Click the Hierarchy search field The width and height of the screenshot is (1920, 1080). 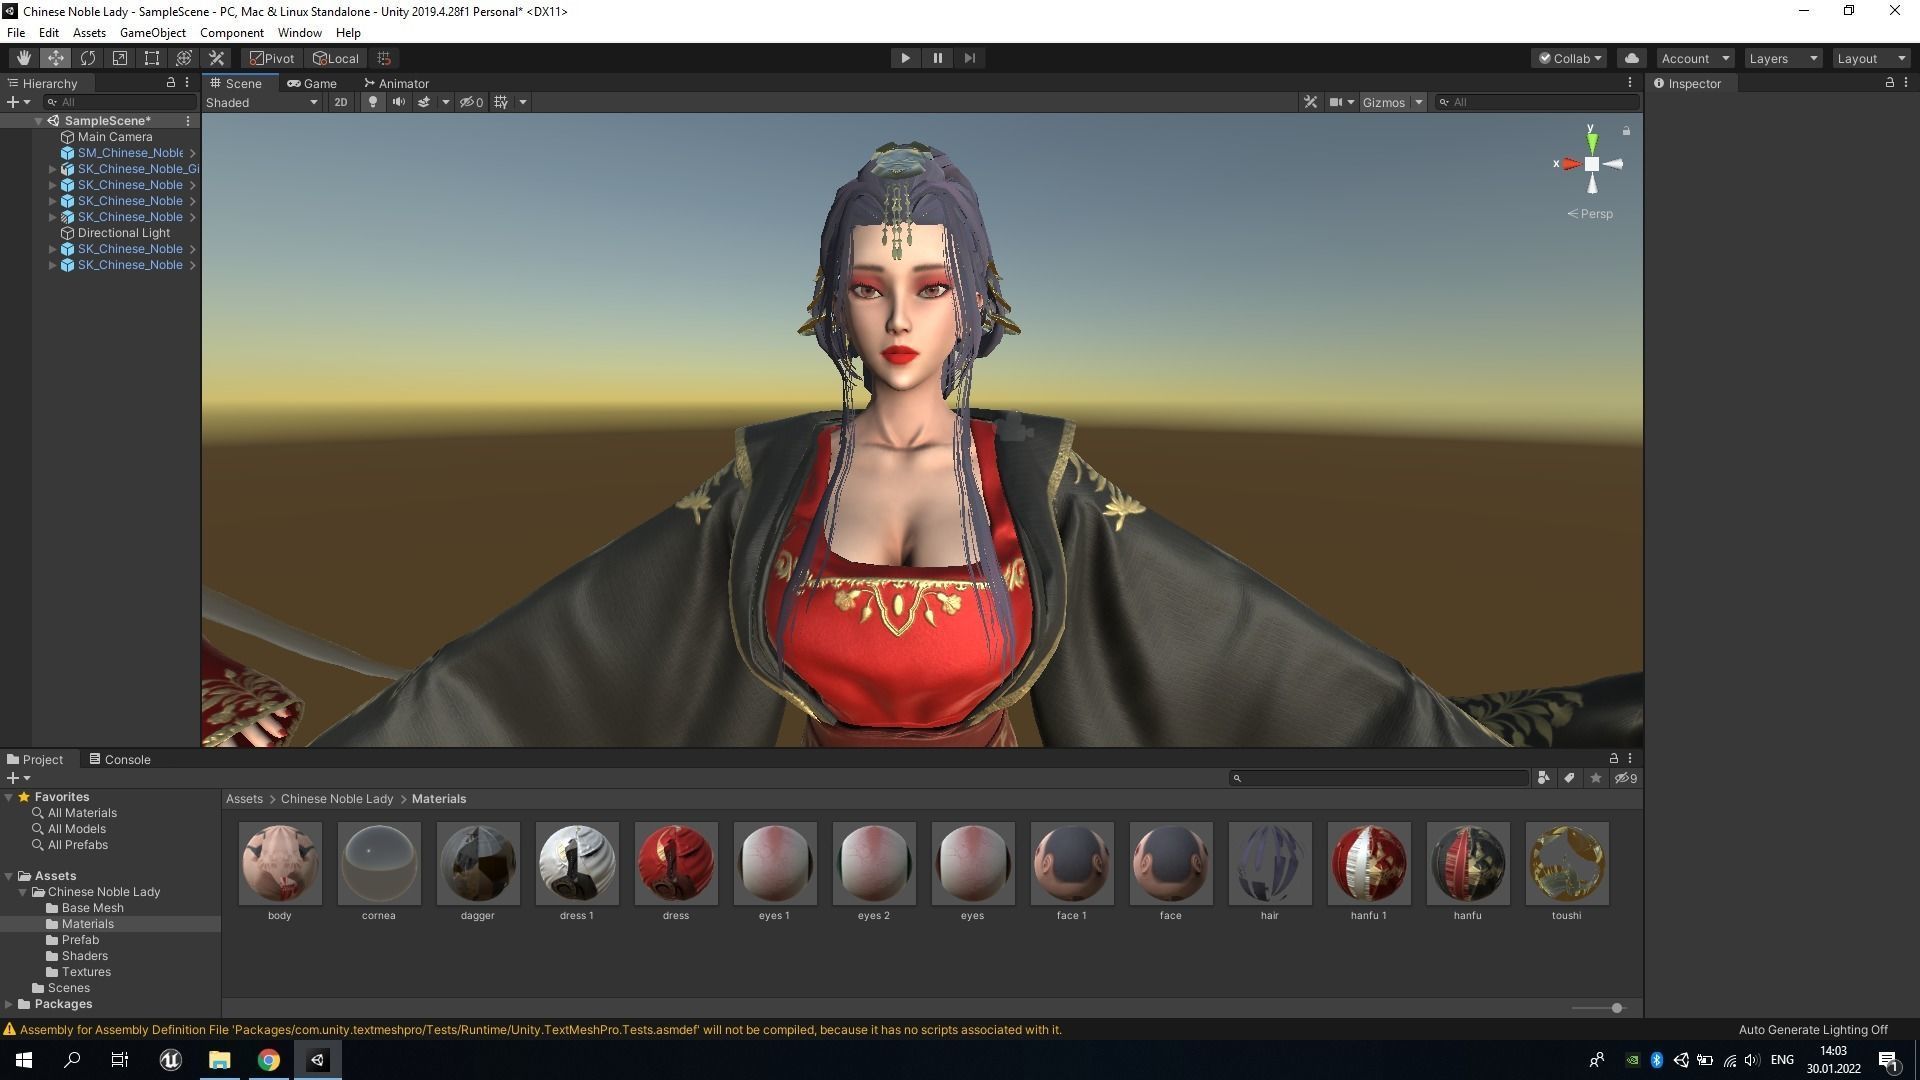(120, 102)
